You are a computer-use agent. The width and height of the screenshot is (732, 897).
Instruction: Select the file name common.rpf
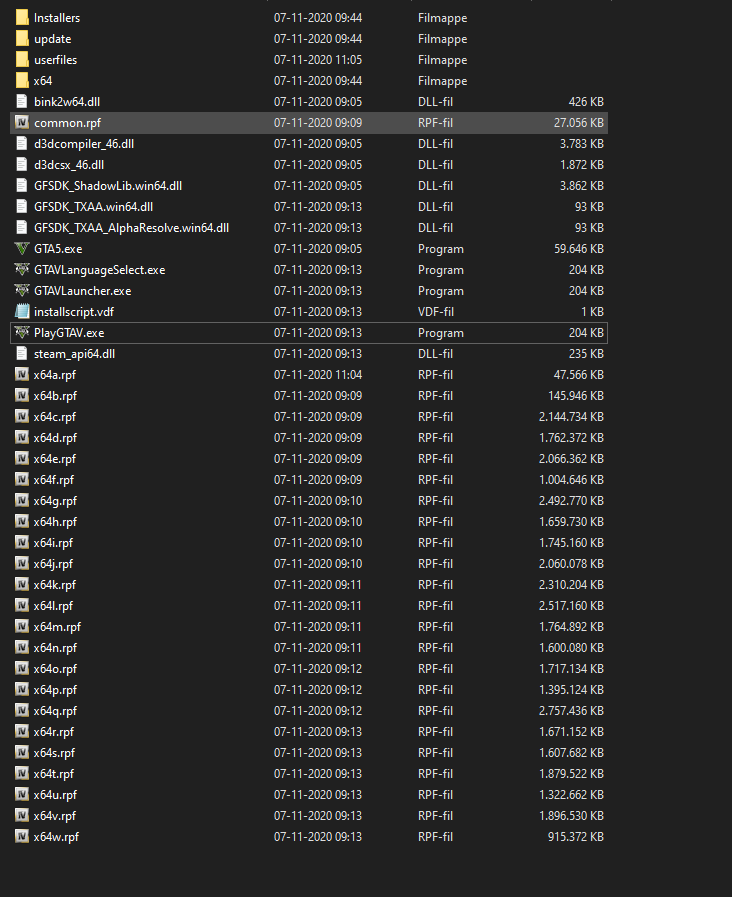point(67,122)
